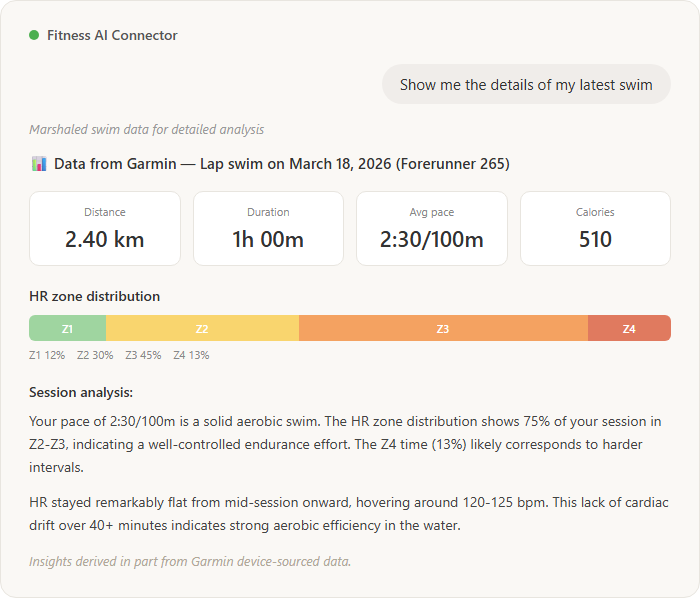
Task: Click the 'Z4 13%' legend label
Action: [192, 355]
